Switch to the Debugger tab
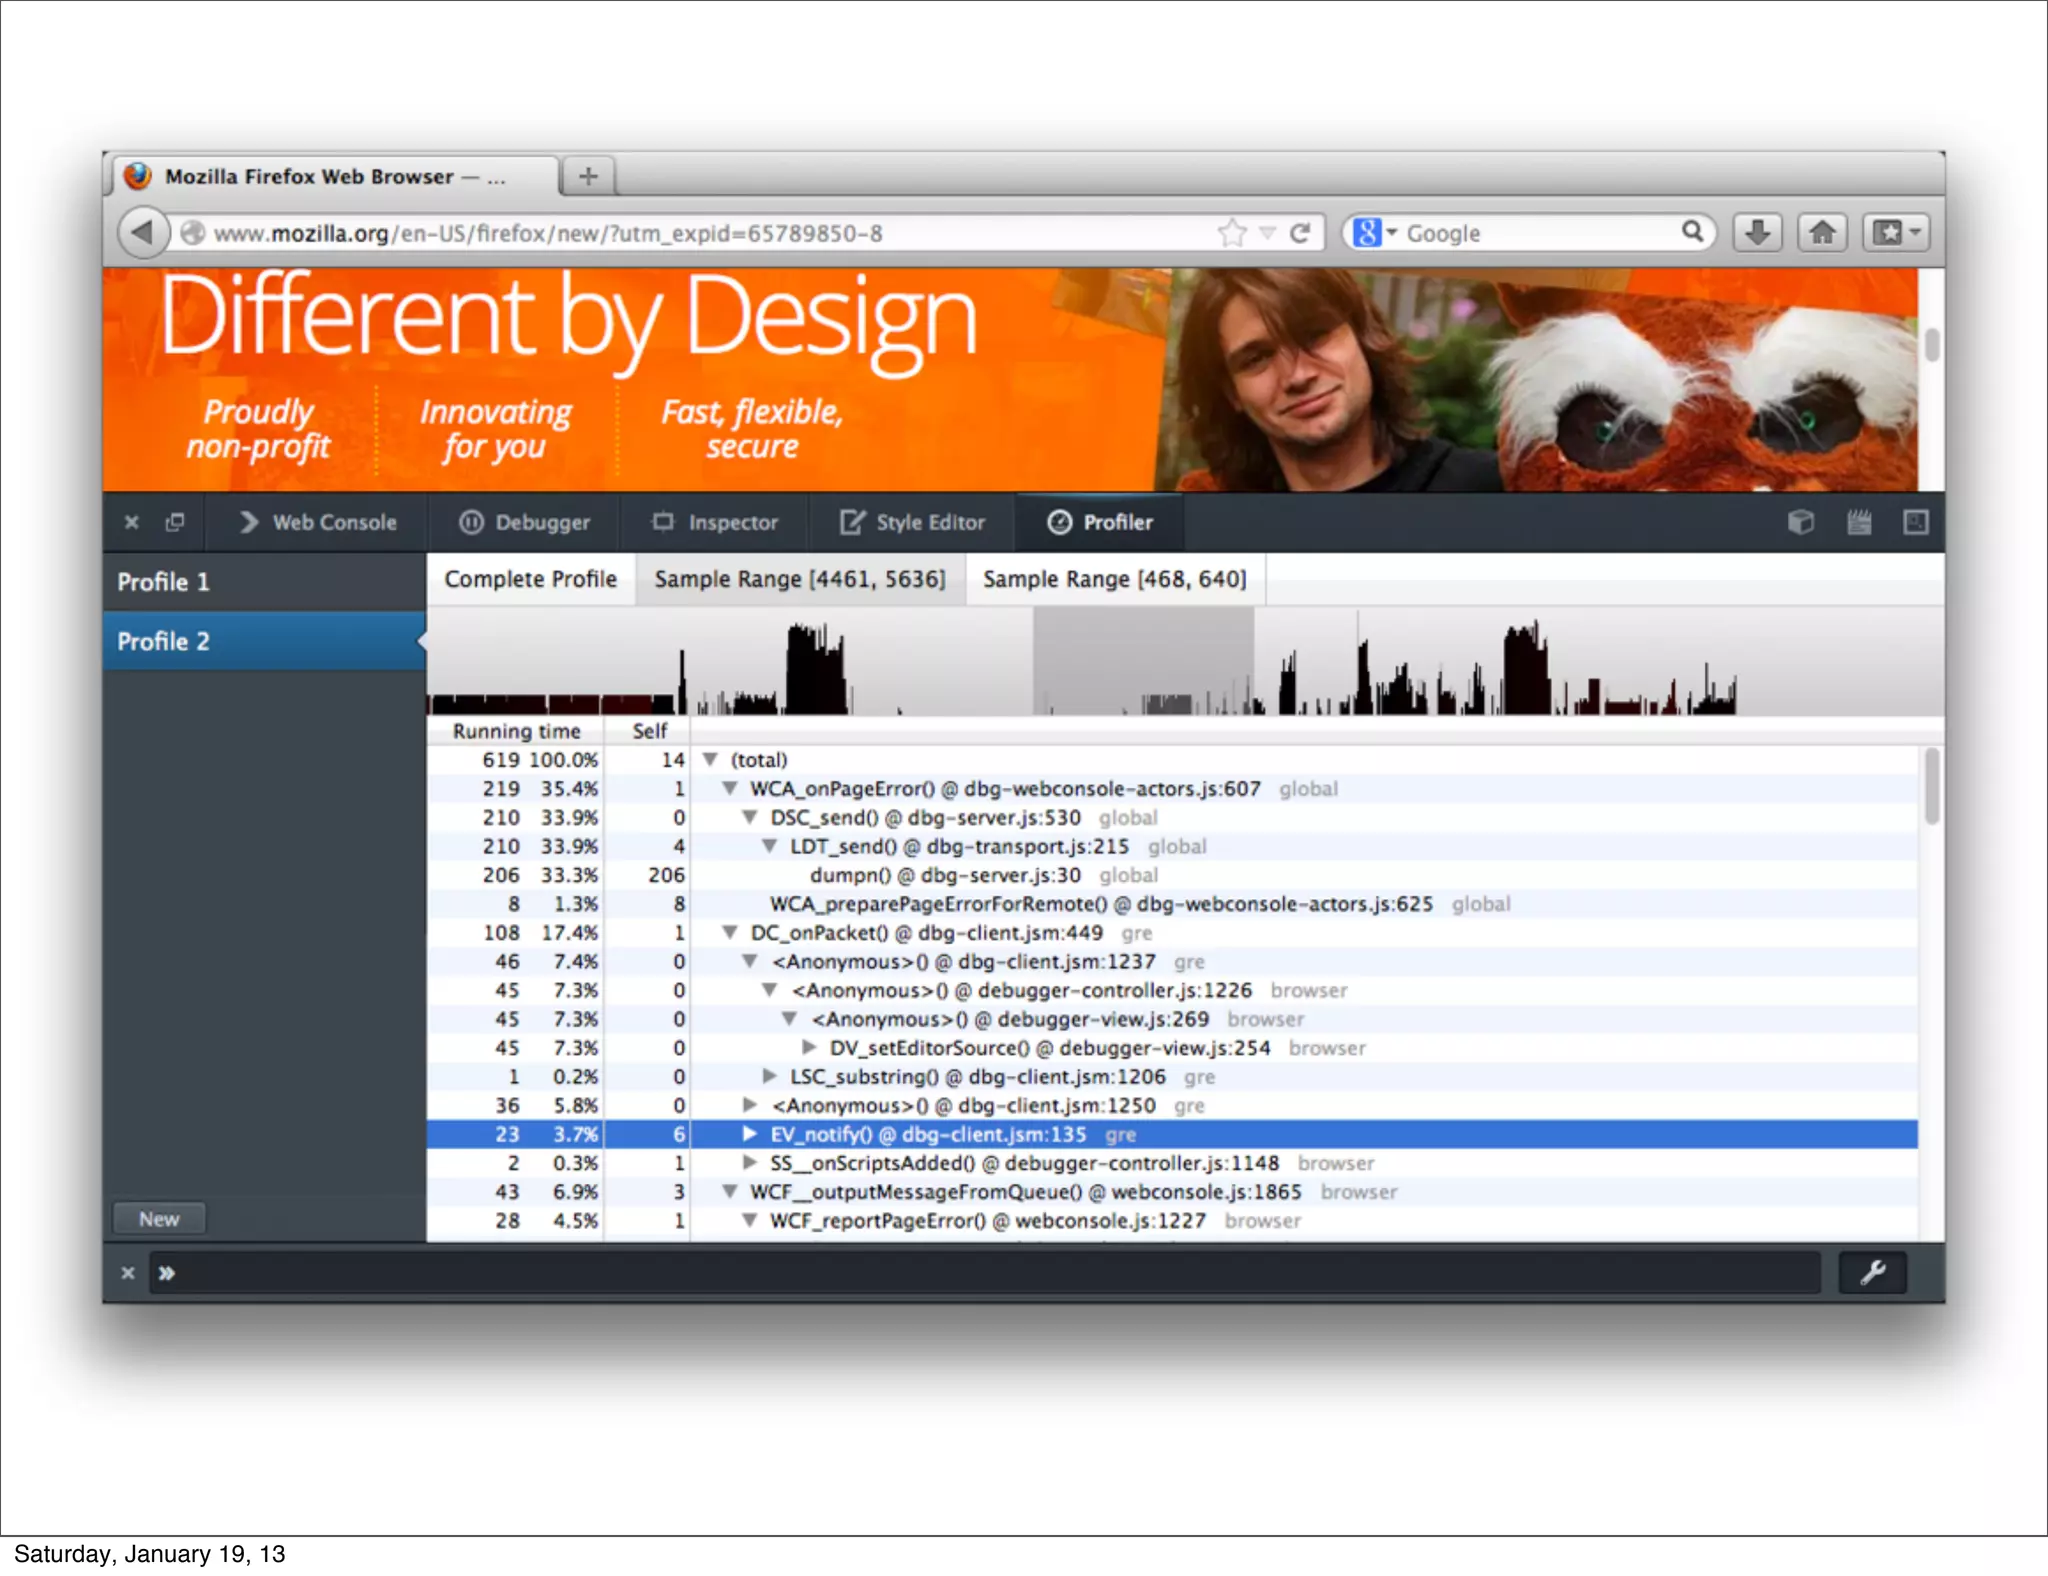This screenshot has height=1576, width=2048. [525, 522]
